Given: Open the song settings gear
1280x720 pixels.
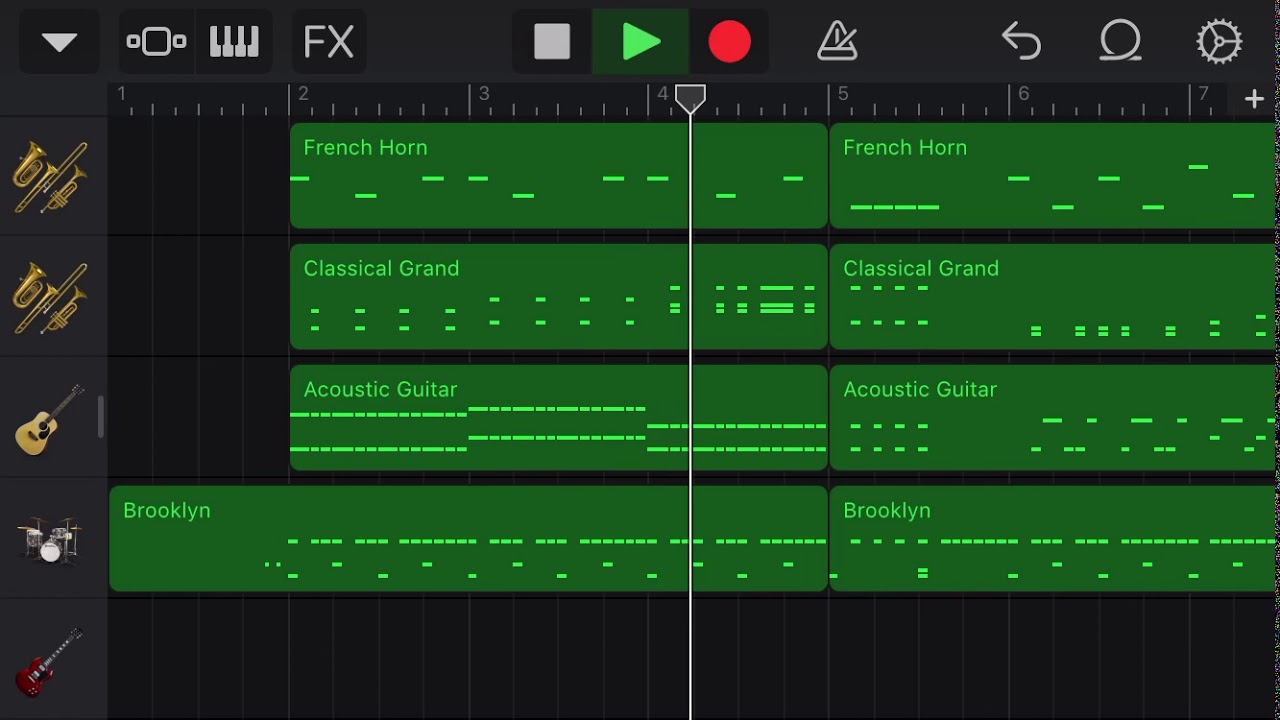Looking at the screenshot, I should pos(1219,42).
